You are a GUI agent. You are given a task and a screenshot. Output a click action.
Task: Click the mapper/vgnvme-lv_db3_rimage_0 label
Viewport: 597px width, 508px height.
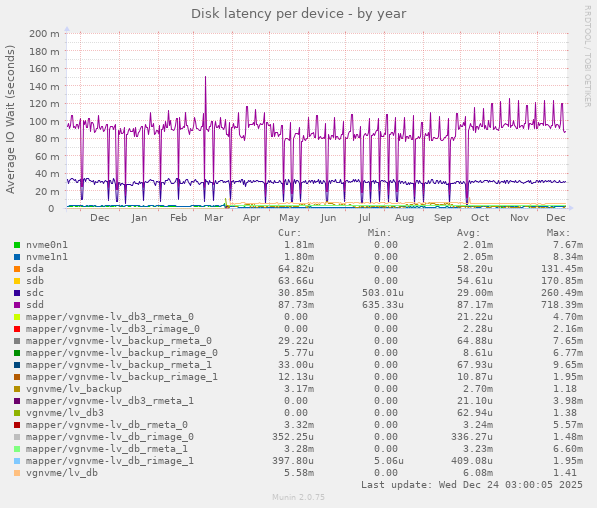[x=113, y=329]
